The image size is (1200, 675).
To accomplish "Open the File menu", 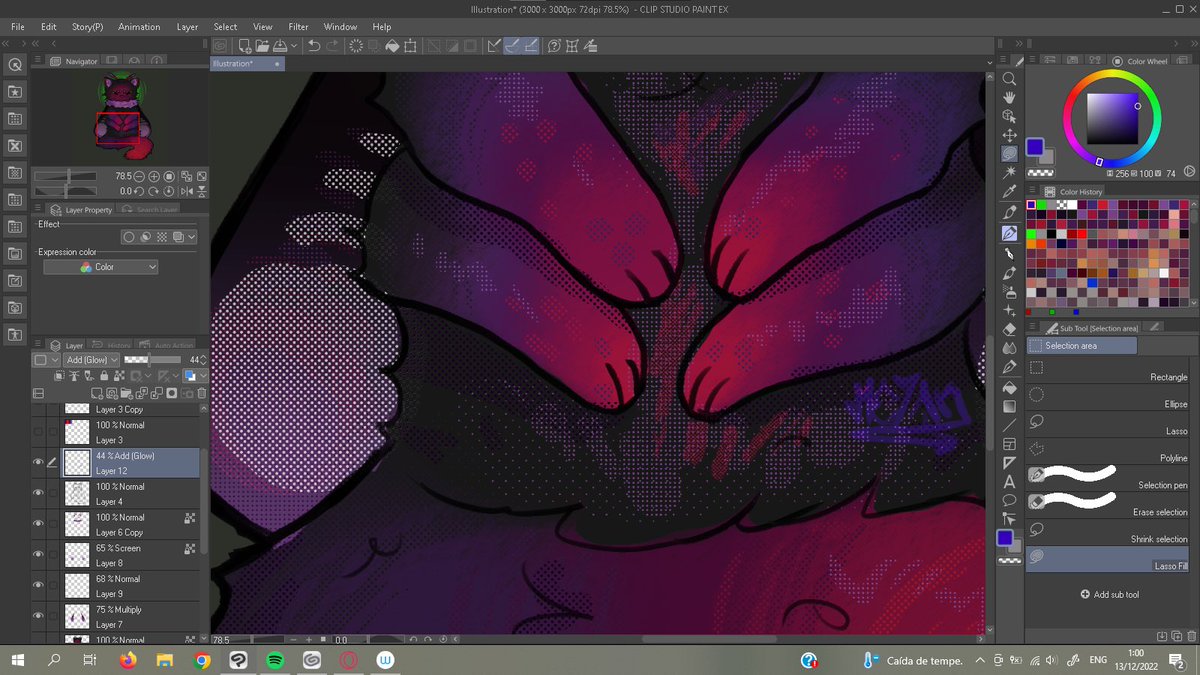I will pos(18,27).
